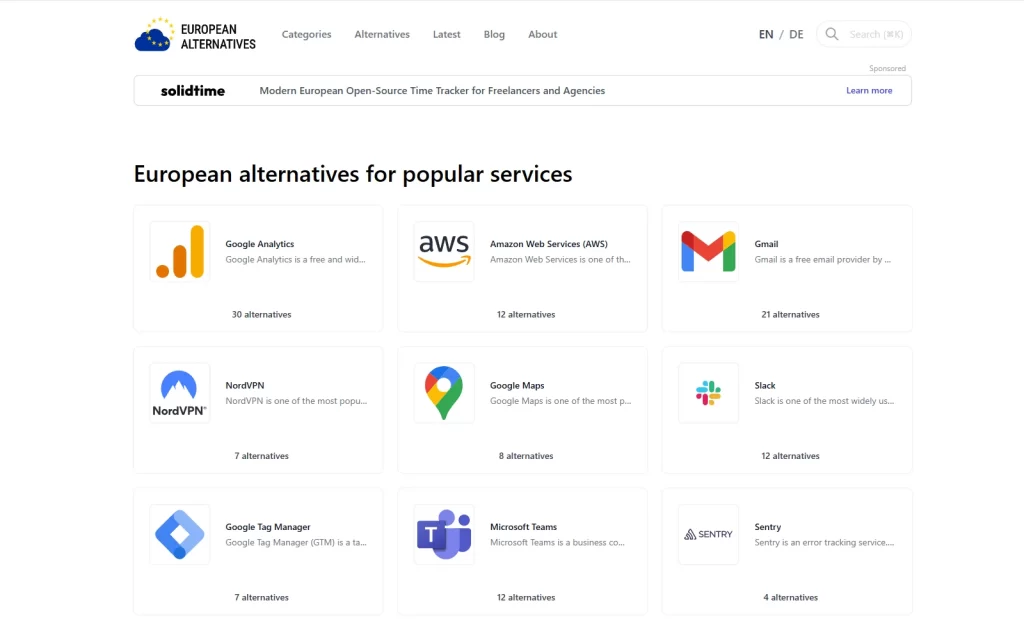The width and height of the screenshot is (1024, 619).
Task: Click the solidtime Learn more link
Action: 869,90
